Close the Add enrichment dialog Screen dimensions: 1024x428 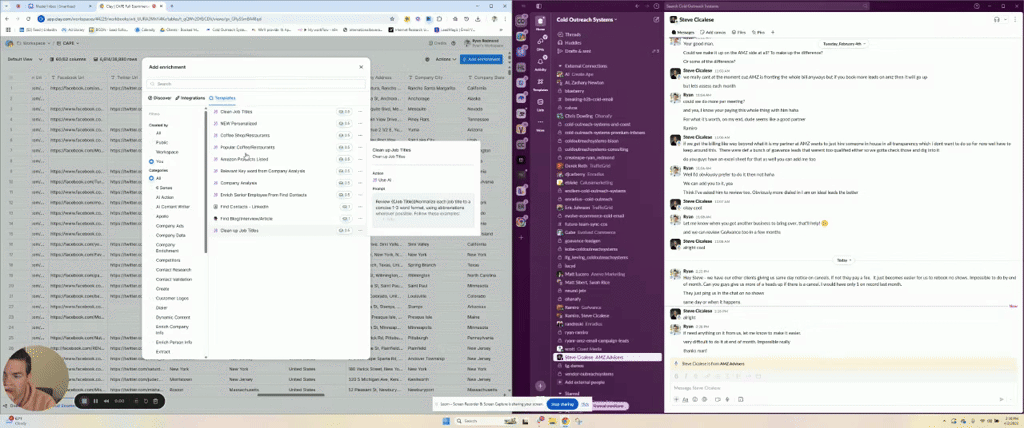pos(361,67)
